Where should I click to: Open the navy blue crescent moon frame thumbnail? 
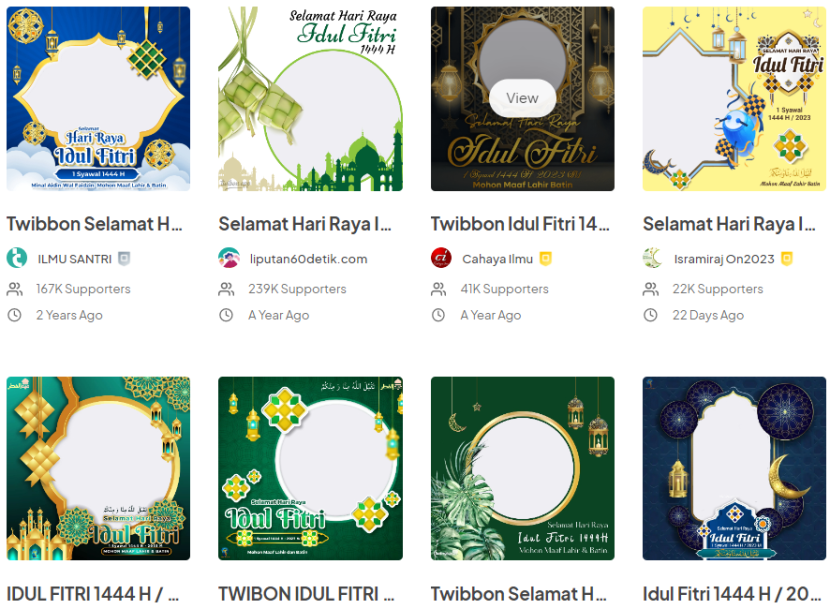(x=734, y=468)
